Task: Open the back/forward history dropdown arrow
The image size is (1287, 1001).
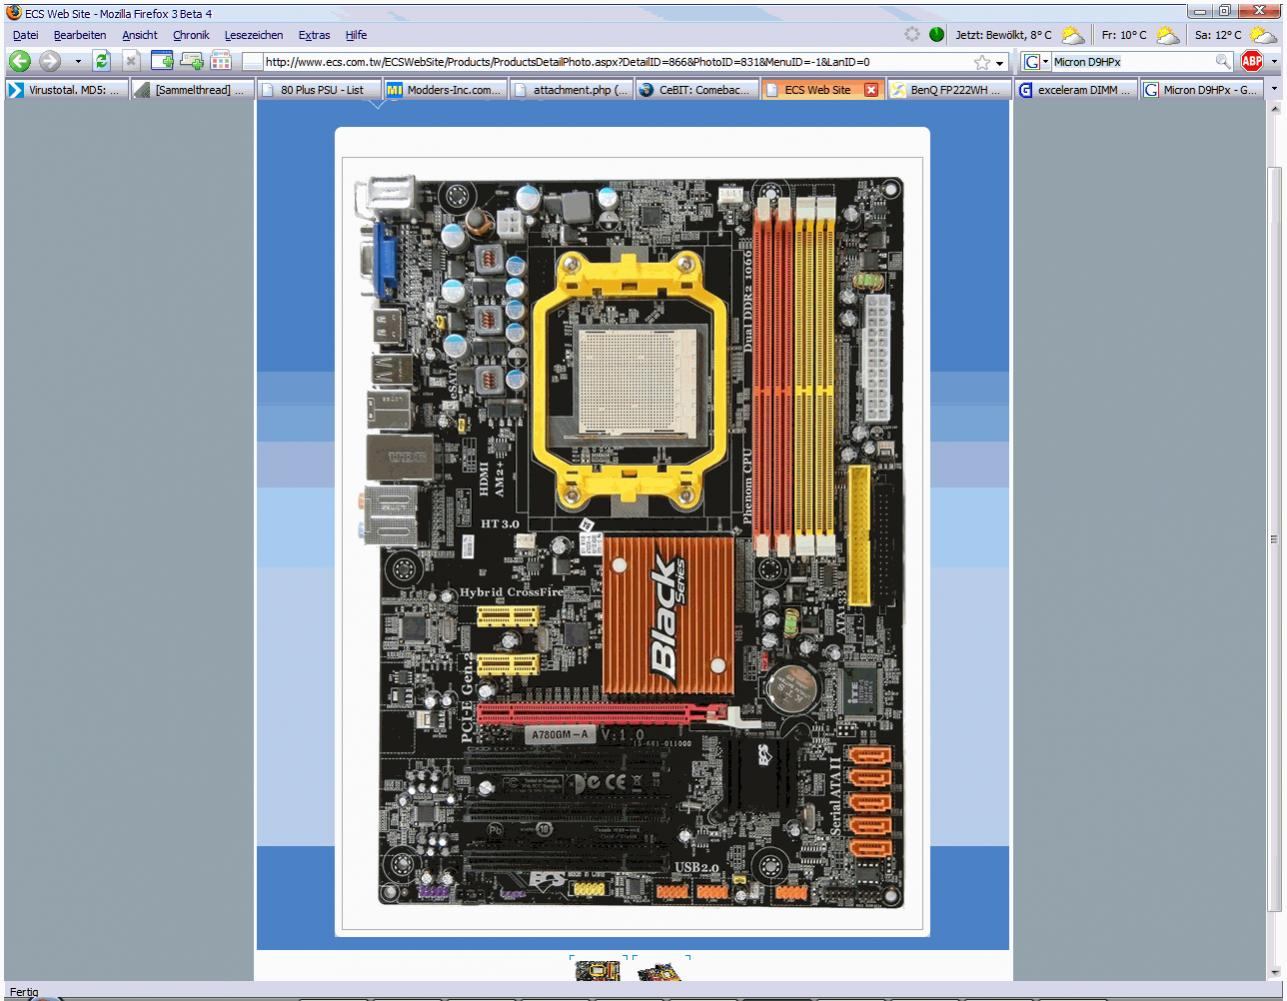Action: click(x=78, y=62)
